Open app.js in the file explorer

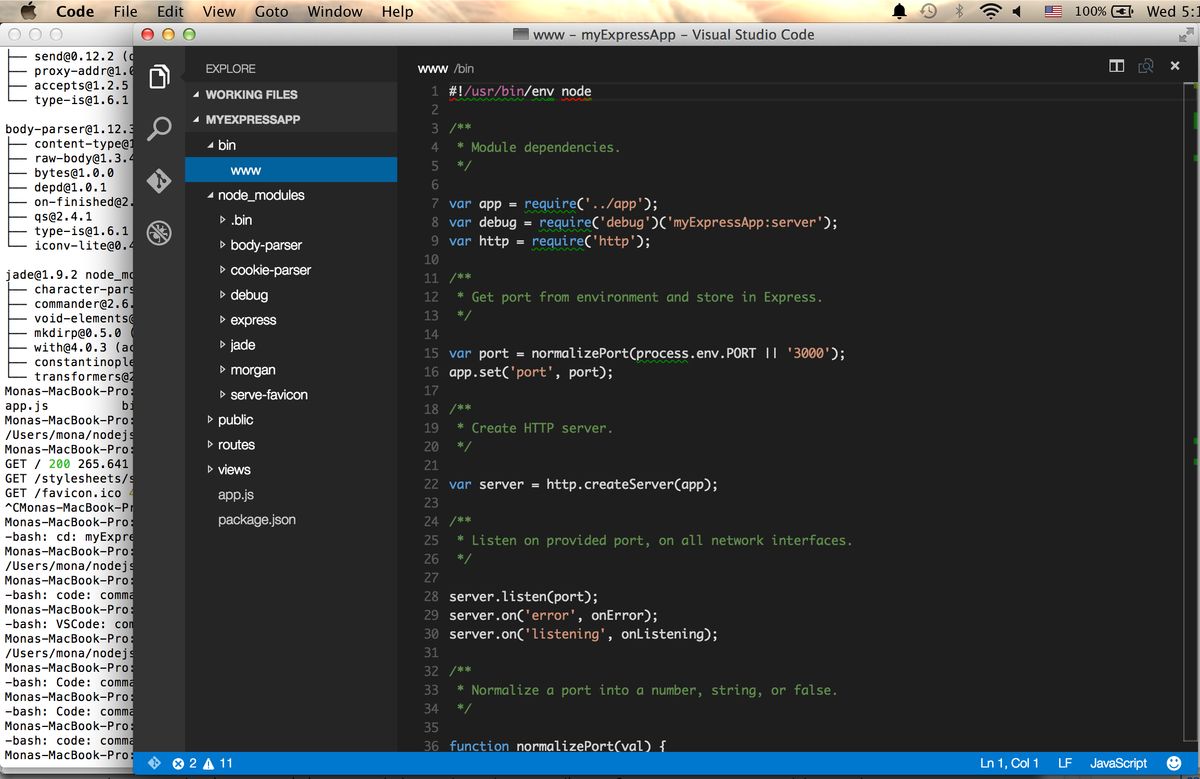click(236, 495)
